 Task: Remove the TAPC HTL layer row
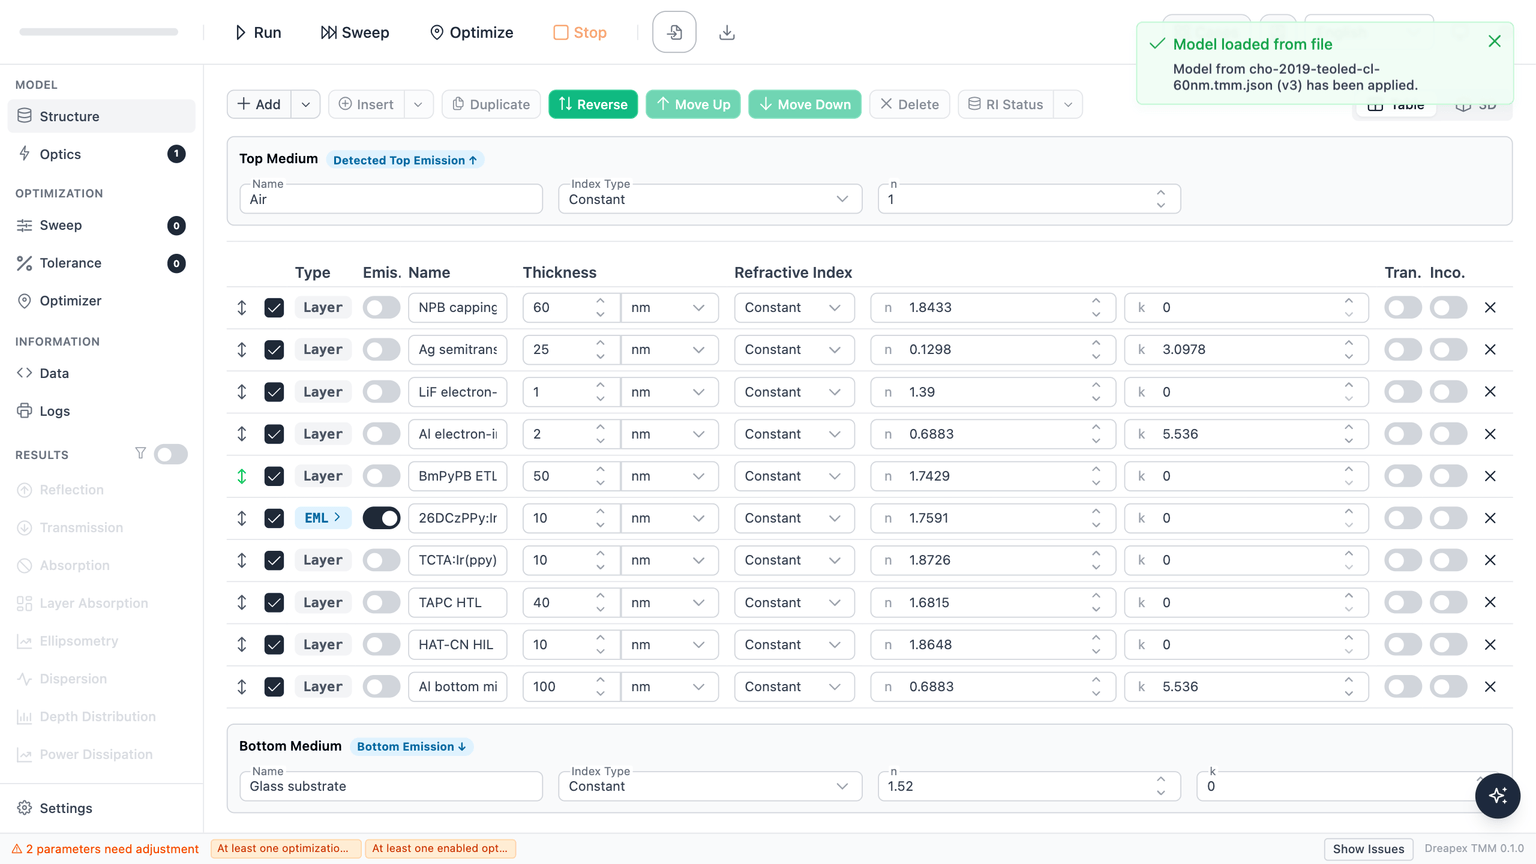(x=1490, y=602)
